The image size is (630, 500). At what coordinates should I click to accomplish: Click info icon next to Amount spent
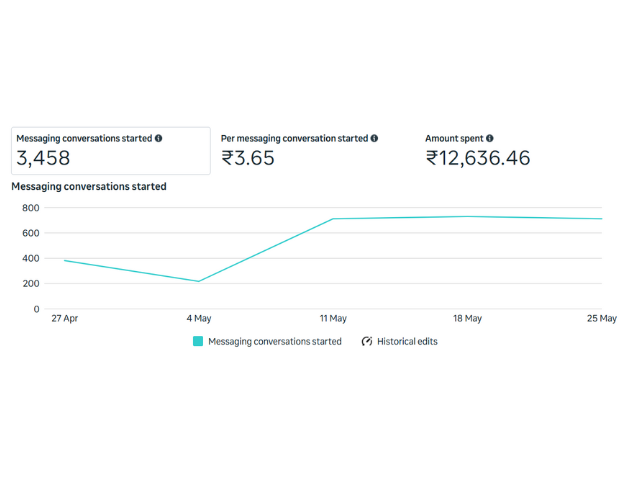pyautogui.click(x=490, y=138)
